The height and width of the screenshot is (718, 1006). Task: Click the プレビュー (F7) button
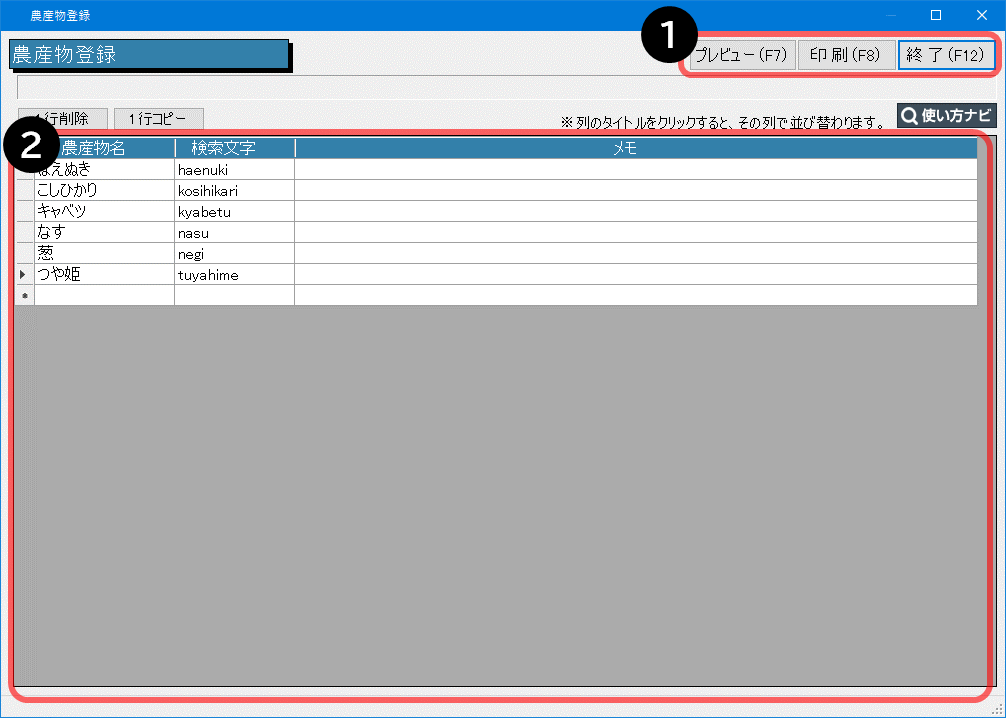[742, 55]
